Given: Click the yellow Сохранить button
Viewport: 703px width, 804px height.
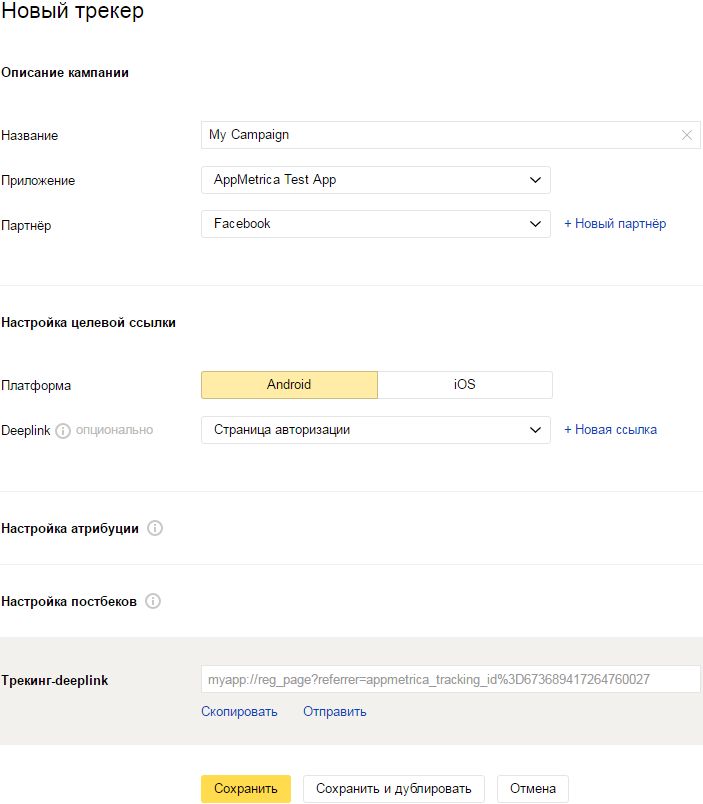Looking at the screenshot, I should [245, 788].
